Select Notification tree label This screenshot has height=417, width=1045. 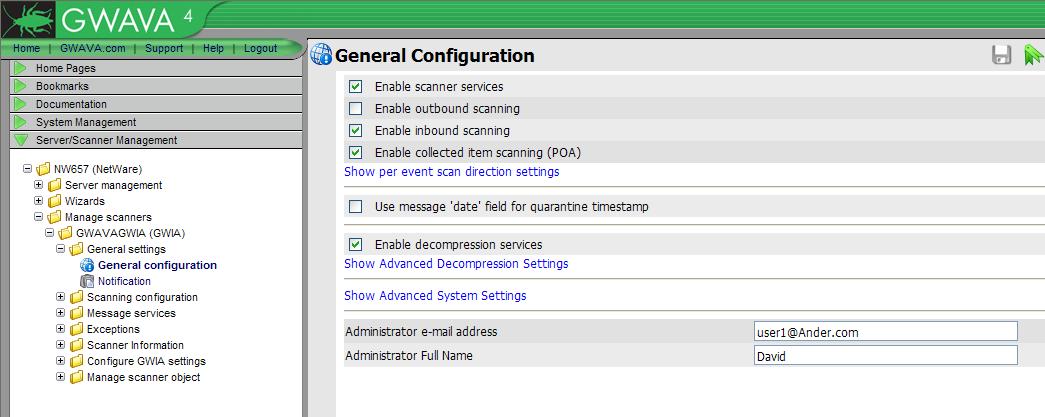(125, 281)
